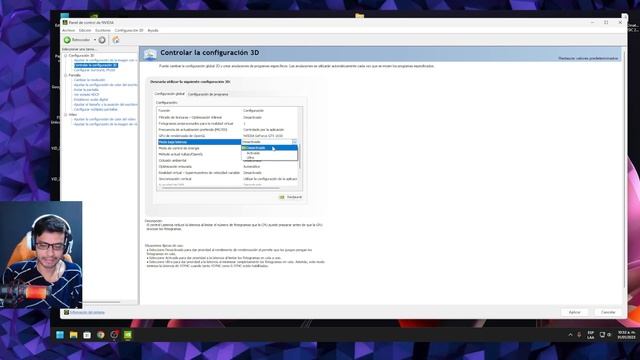Click the Optimización enlazada row
Image resolution: width=640 pixels, height=360 pixels.
tap(228, 167)
